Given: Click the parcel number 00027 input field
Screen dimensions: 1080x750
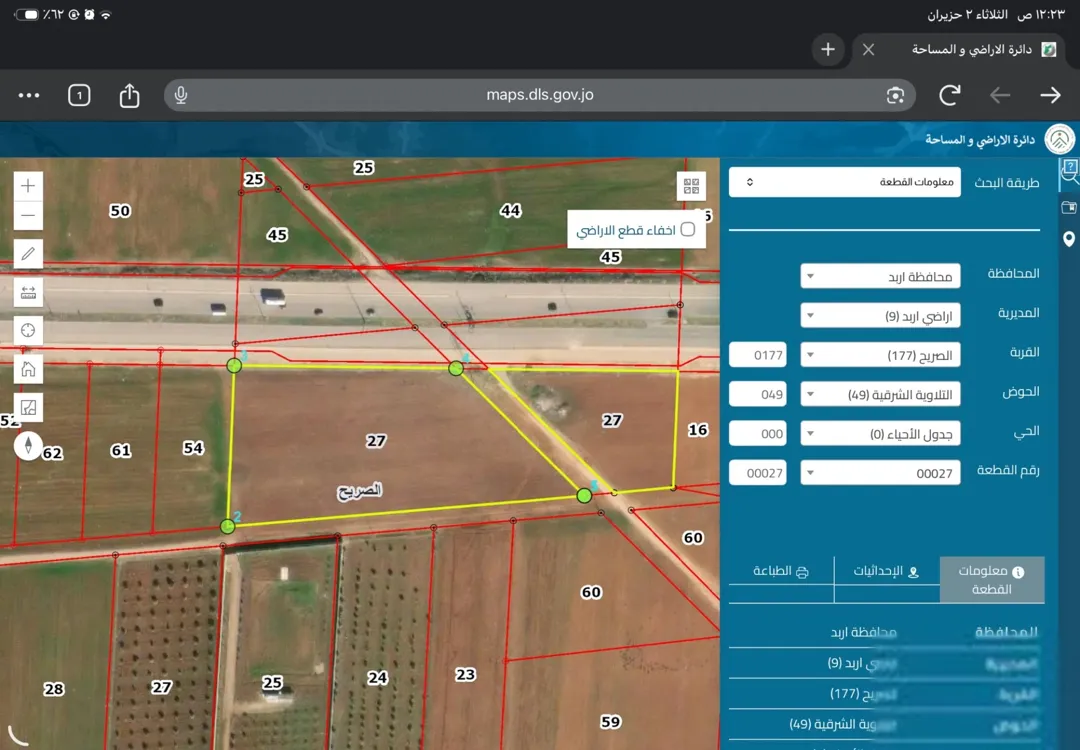Looking at the screenshot, I should pos(758,473).
